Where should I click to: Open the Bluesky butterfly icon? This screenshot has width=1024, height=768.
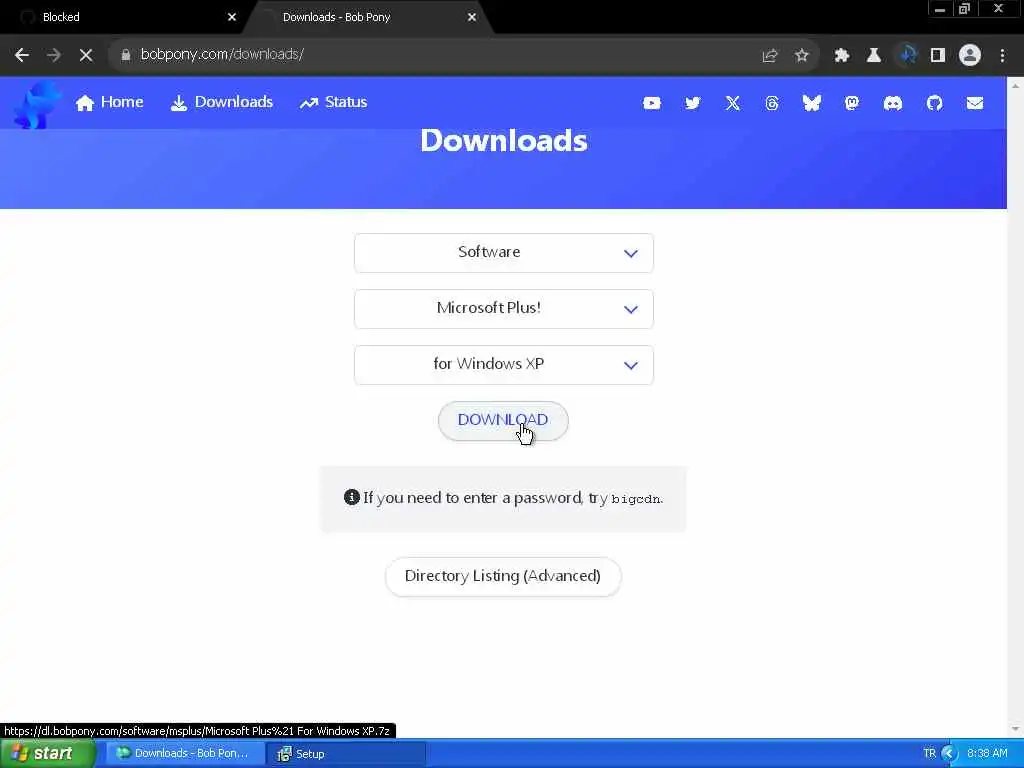click(x=812, y=103)
